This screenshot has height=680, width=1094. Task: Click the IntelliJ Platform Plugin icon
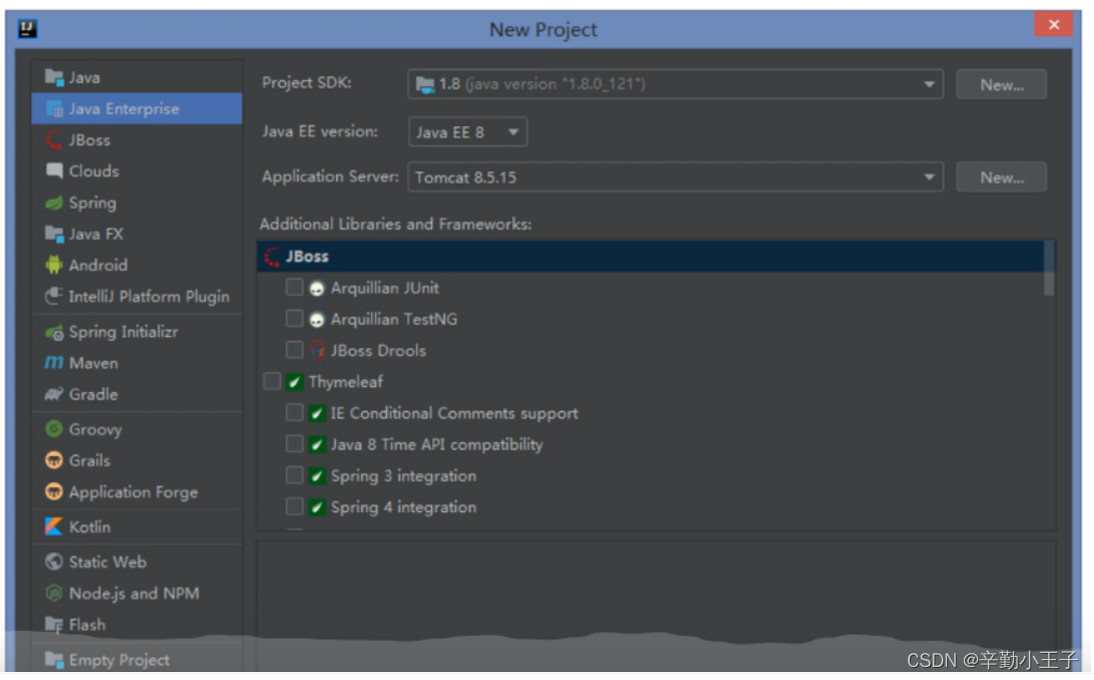[54, 296]
